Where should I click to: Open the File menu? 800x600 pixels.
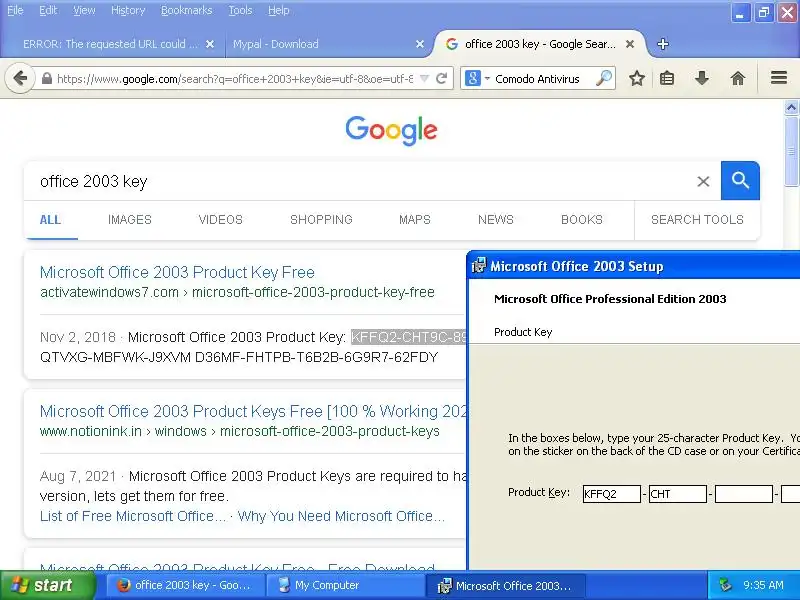coord(15,10)
